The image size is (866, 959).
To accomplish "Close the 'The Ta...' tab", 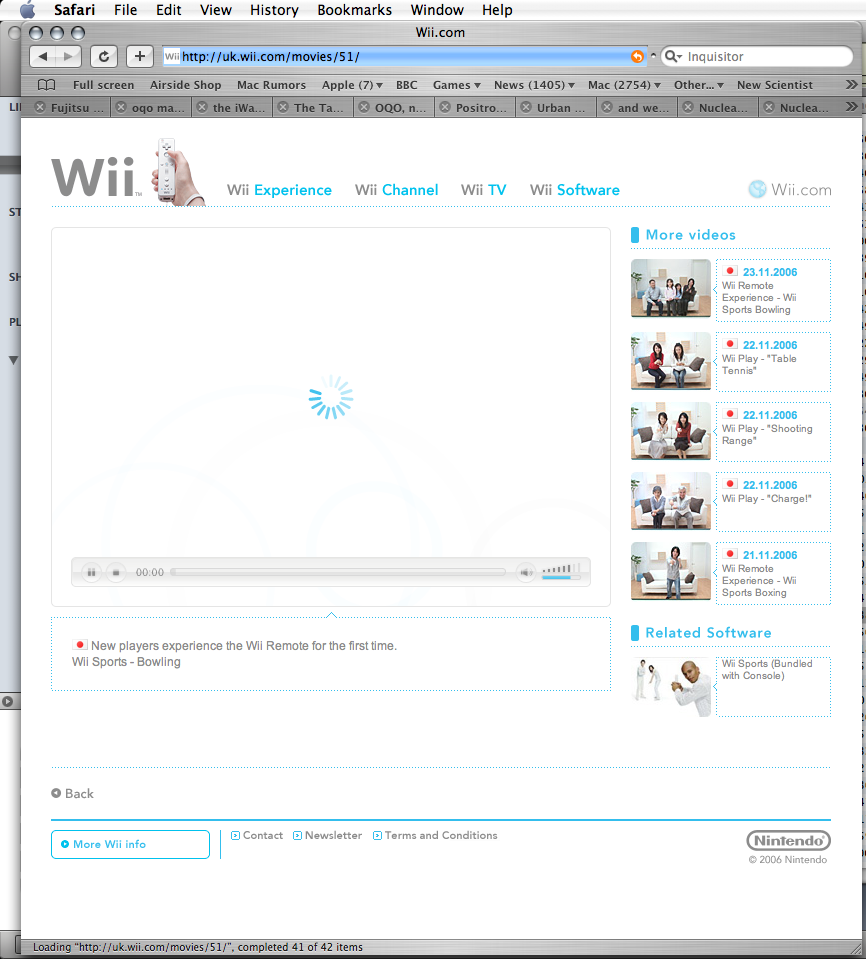I will click(x=283, y=107).
